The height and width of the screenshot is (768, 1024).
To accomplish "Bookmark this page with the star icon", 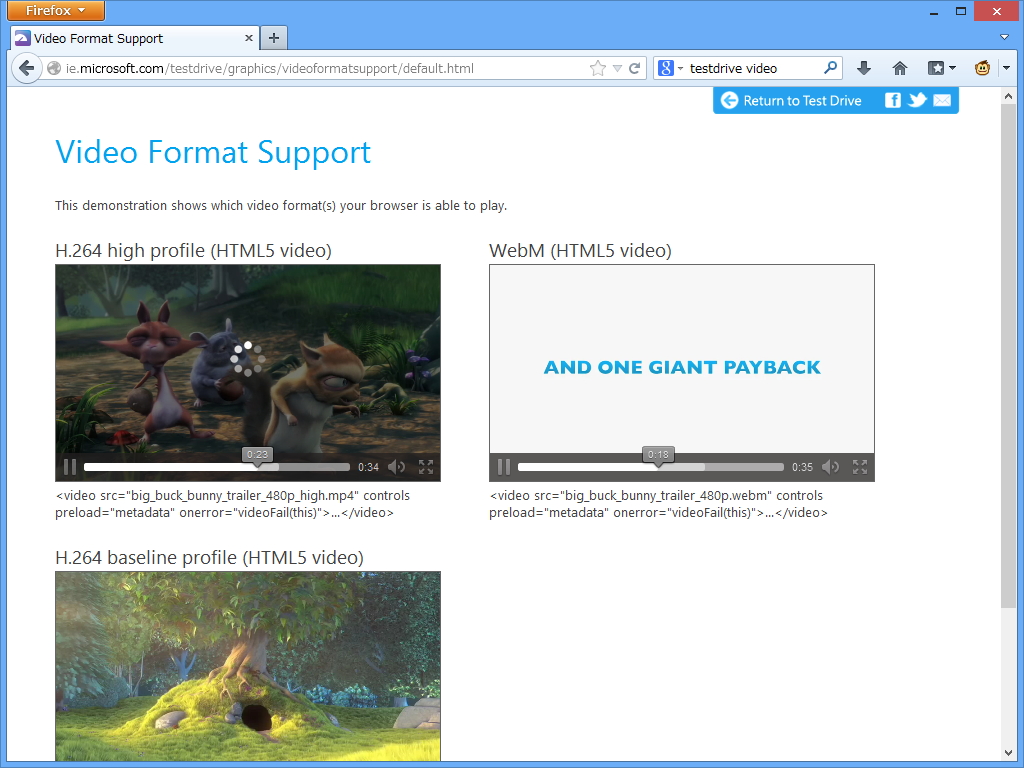I will click(x=597, y=68).
